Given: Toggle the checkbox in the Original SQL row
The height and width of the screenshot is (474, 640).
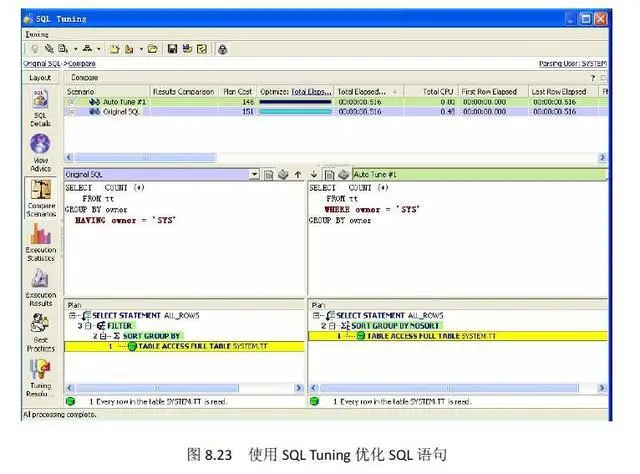Looking at the screenshot, I should 71,111.
